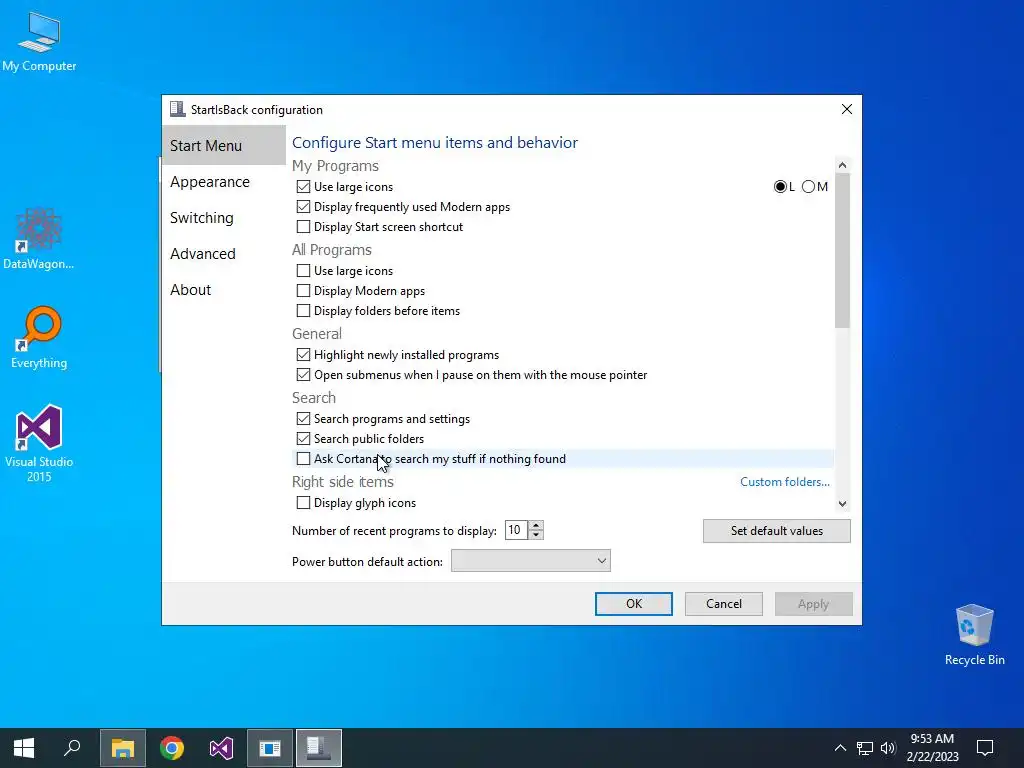Click OK to save settings
The height and width of the screenshot is (768, 1024).
[633, 603]
